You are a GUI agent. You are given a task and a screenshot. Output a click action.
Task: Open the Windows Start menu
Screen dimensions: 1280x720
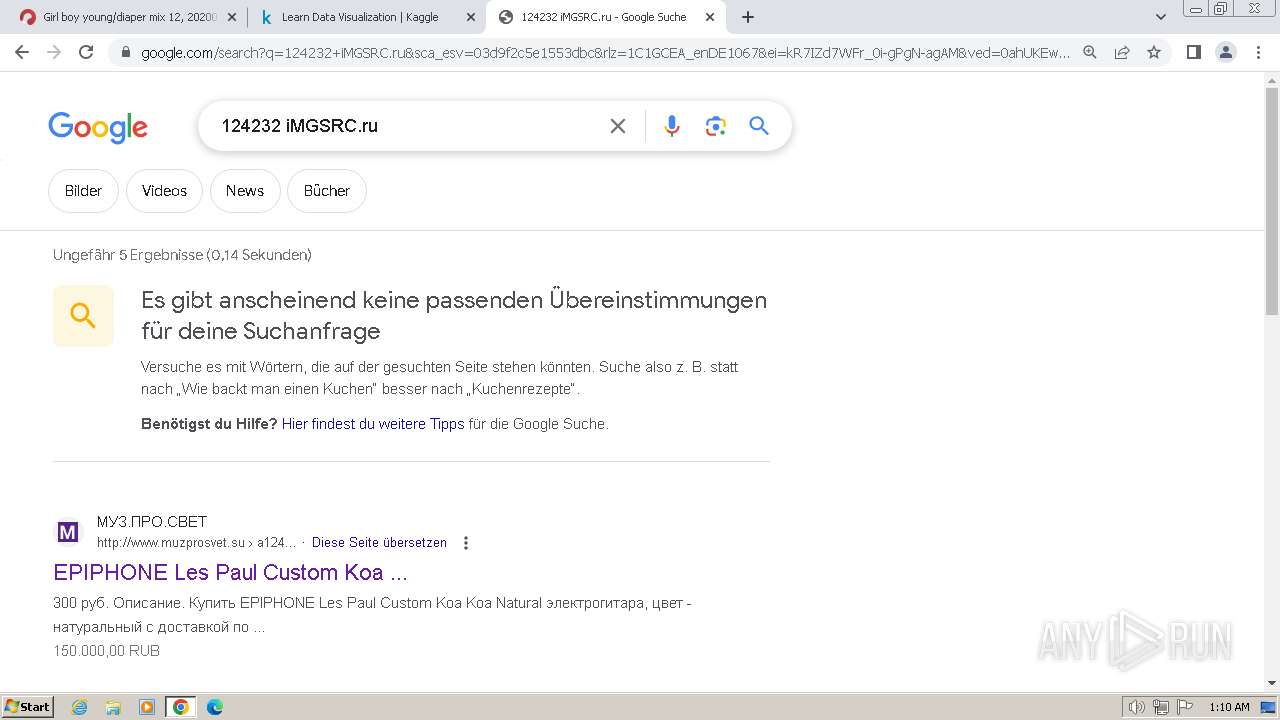coord(28,707)
